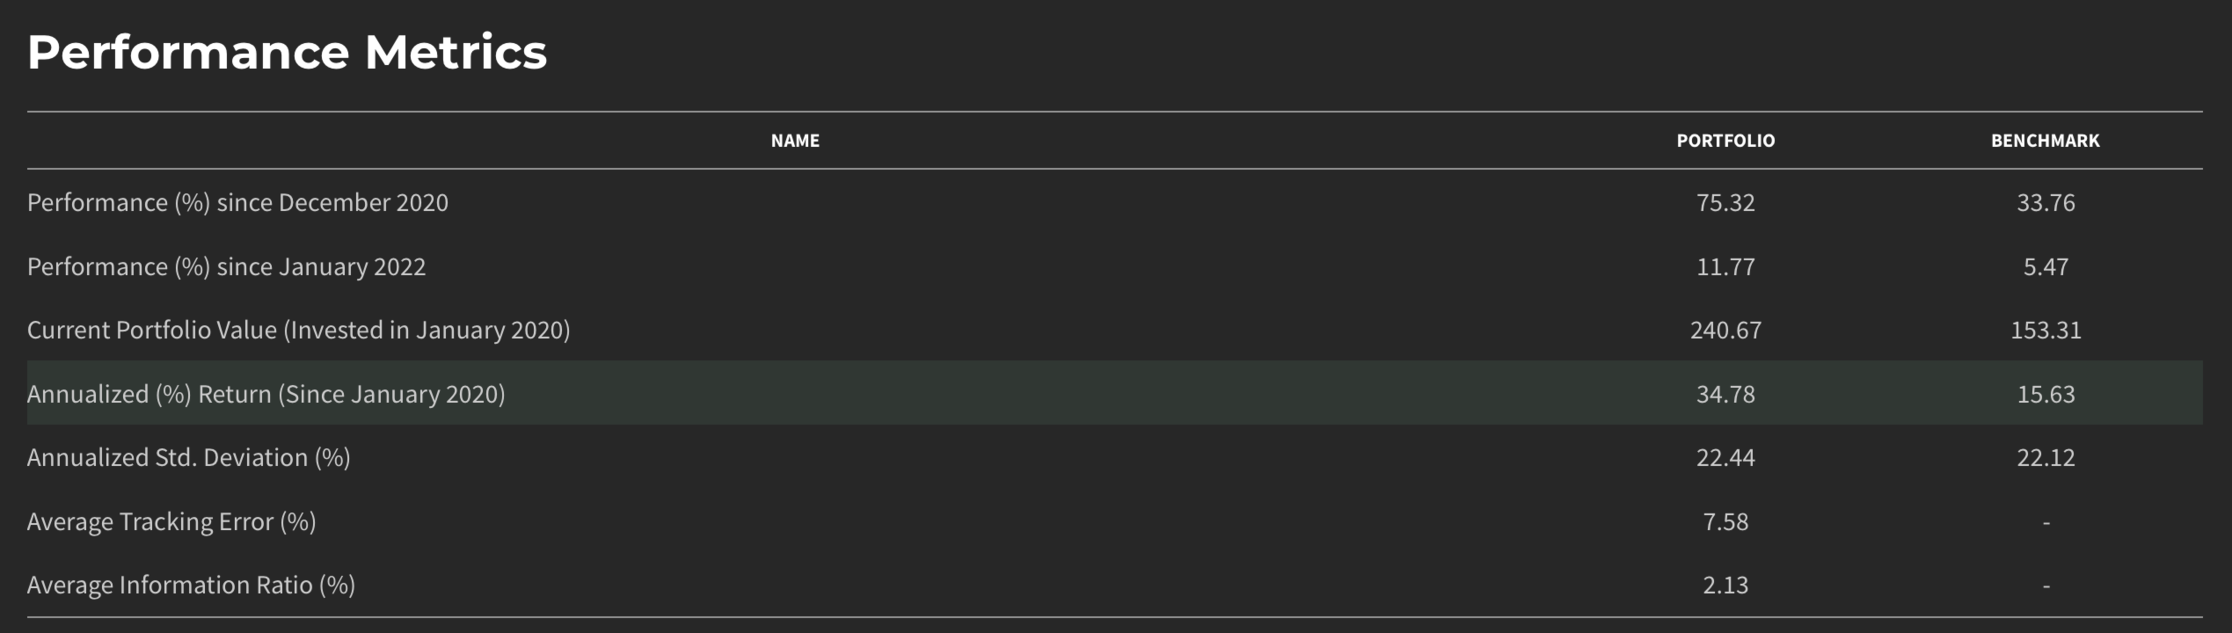Click the NAME column header
Viewport: 2232px width, 633px height.
(795, 141)
